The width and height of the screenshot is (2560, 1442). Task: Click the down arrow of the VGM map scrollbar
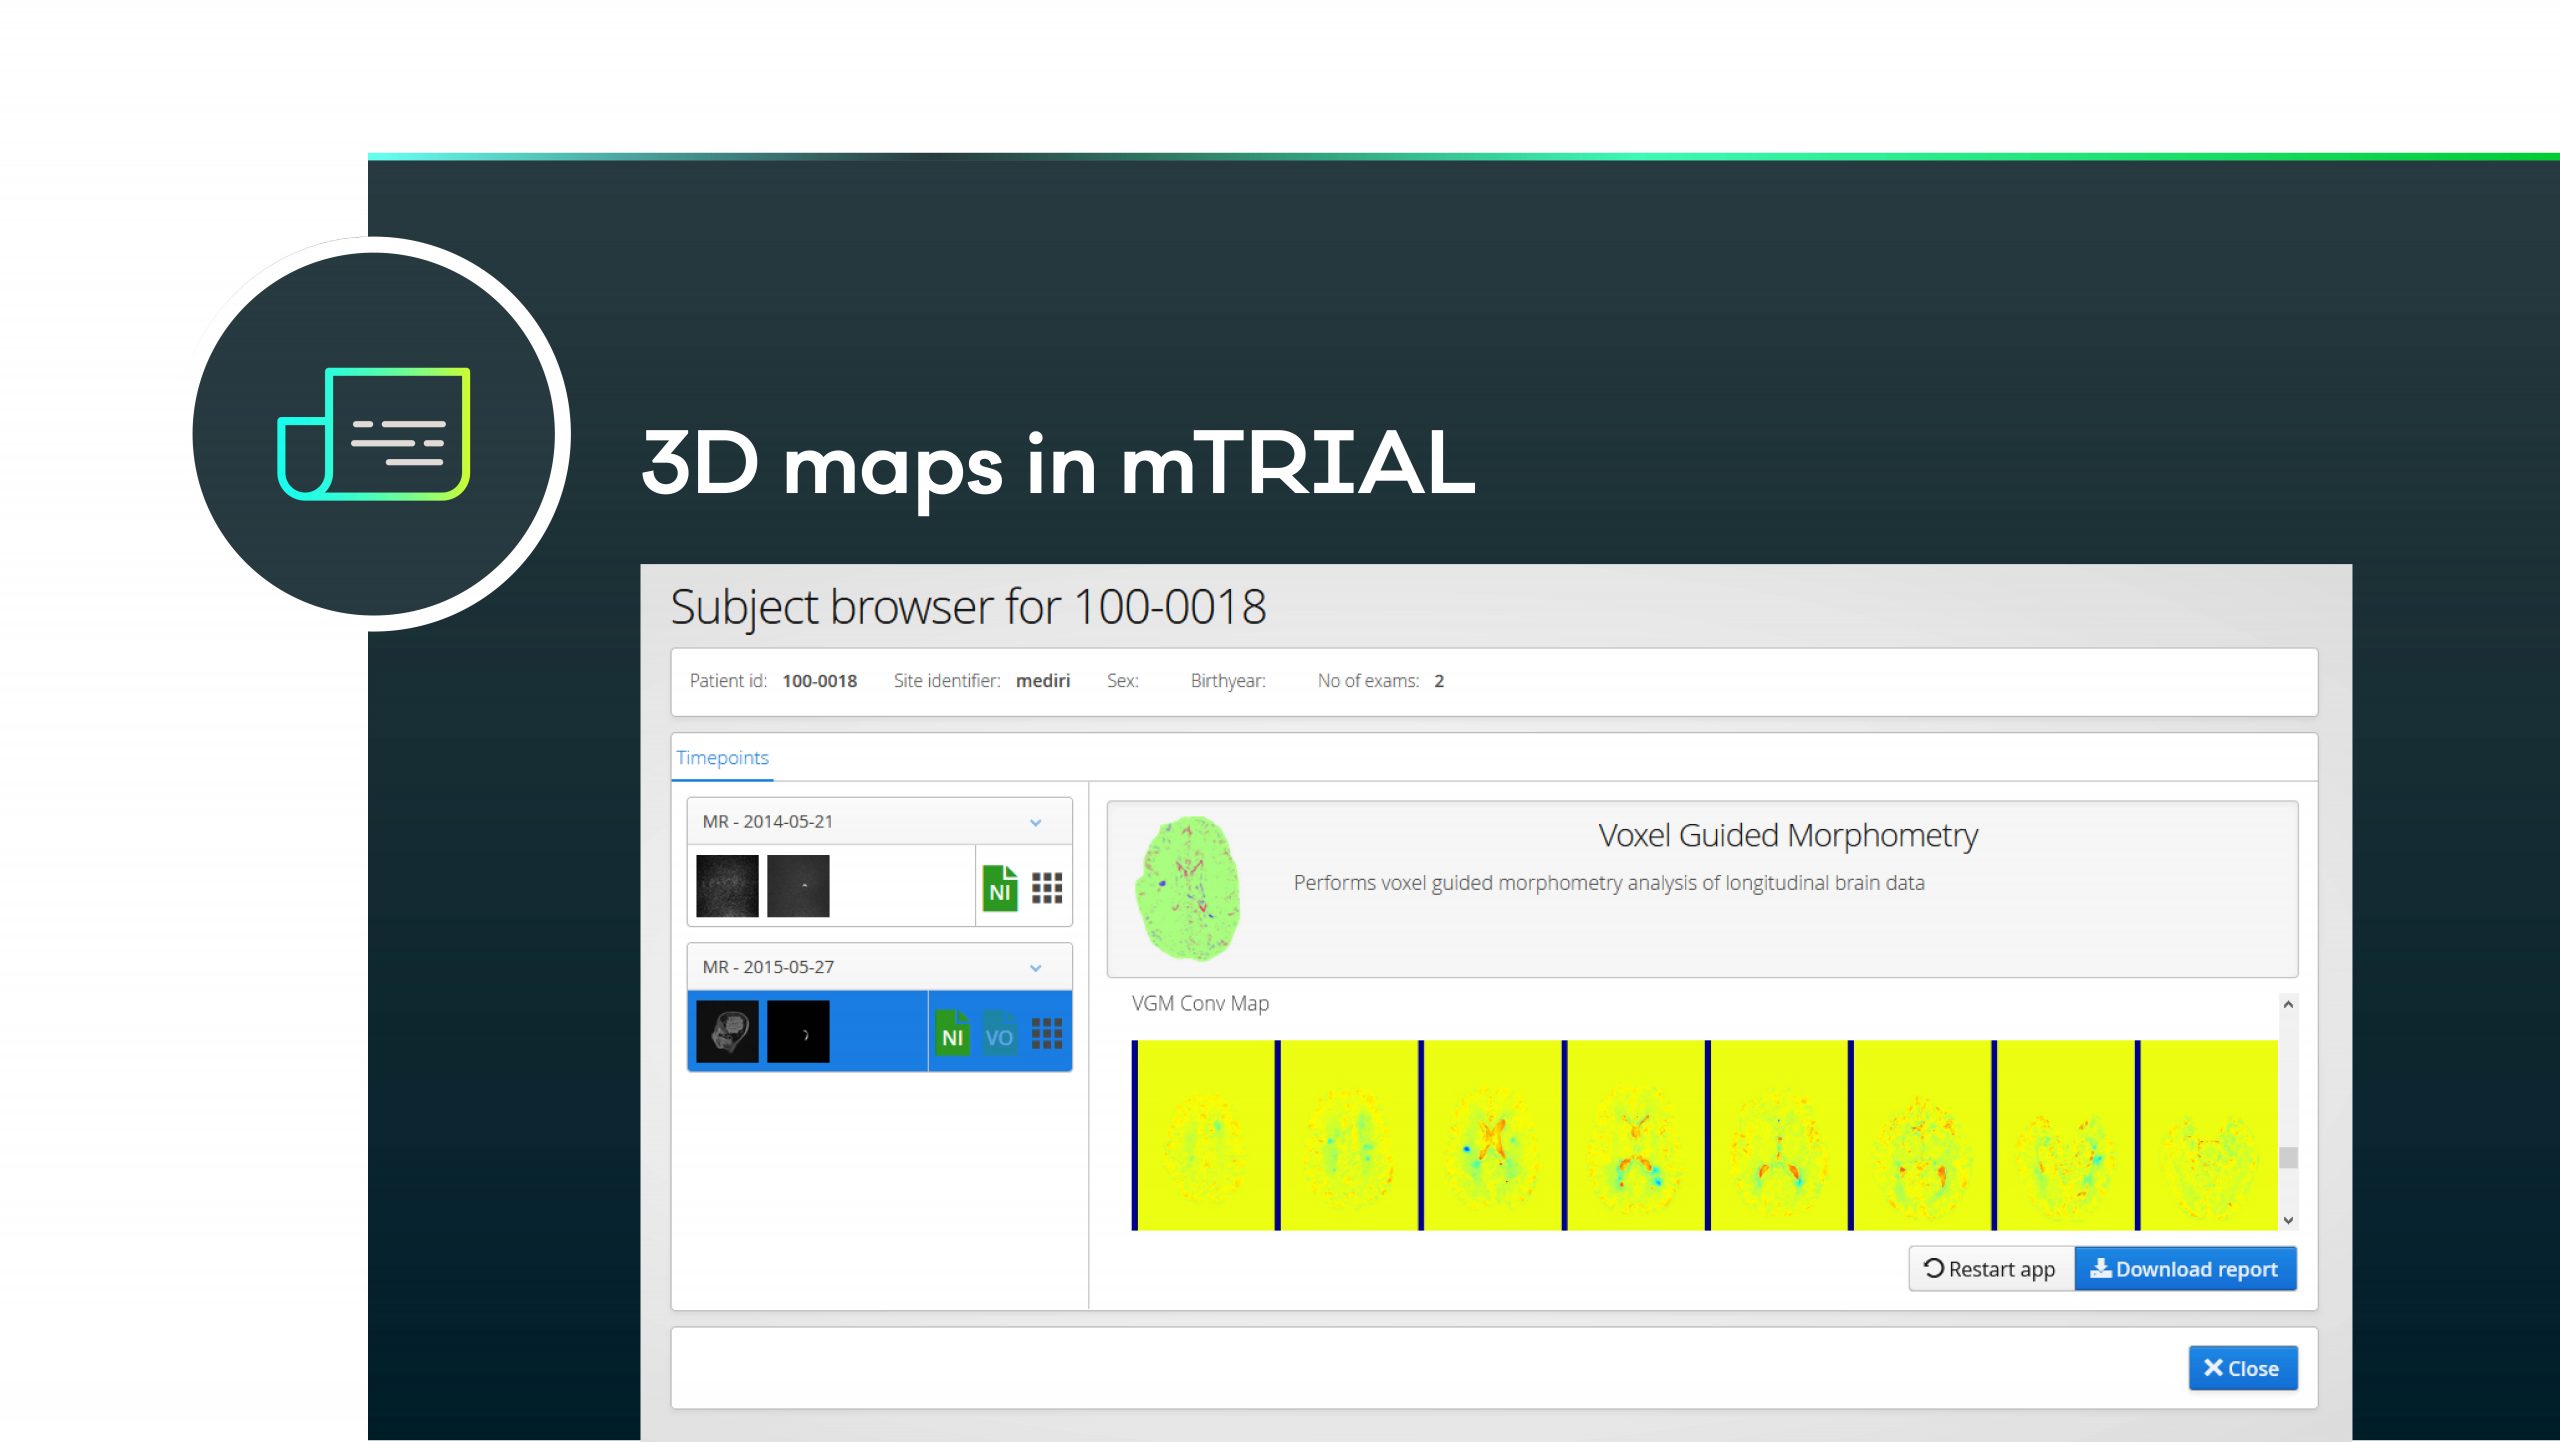click(2288, 1219)
